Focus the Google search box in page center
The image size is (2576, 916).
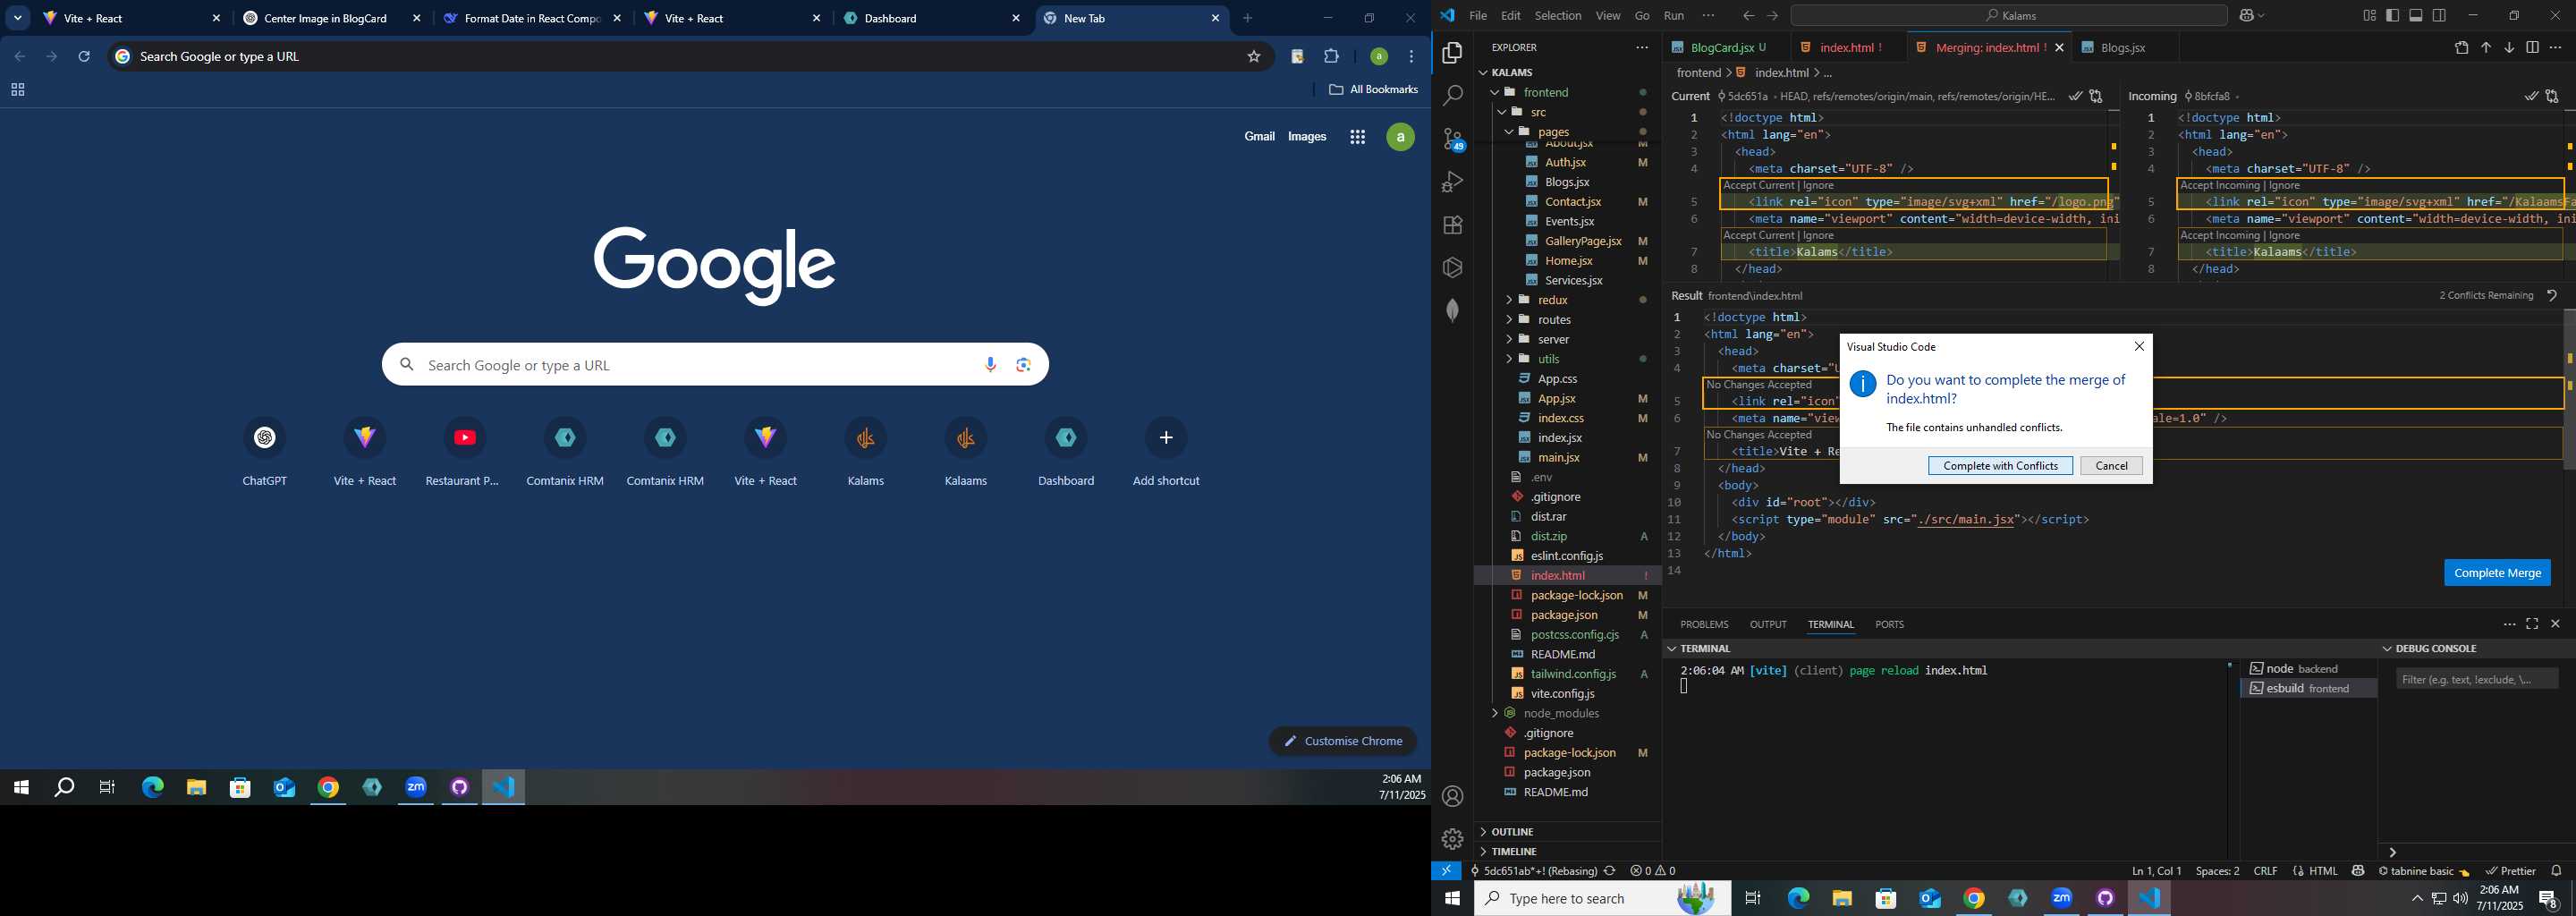(x=715, y=365)
